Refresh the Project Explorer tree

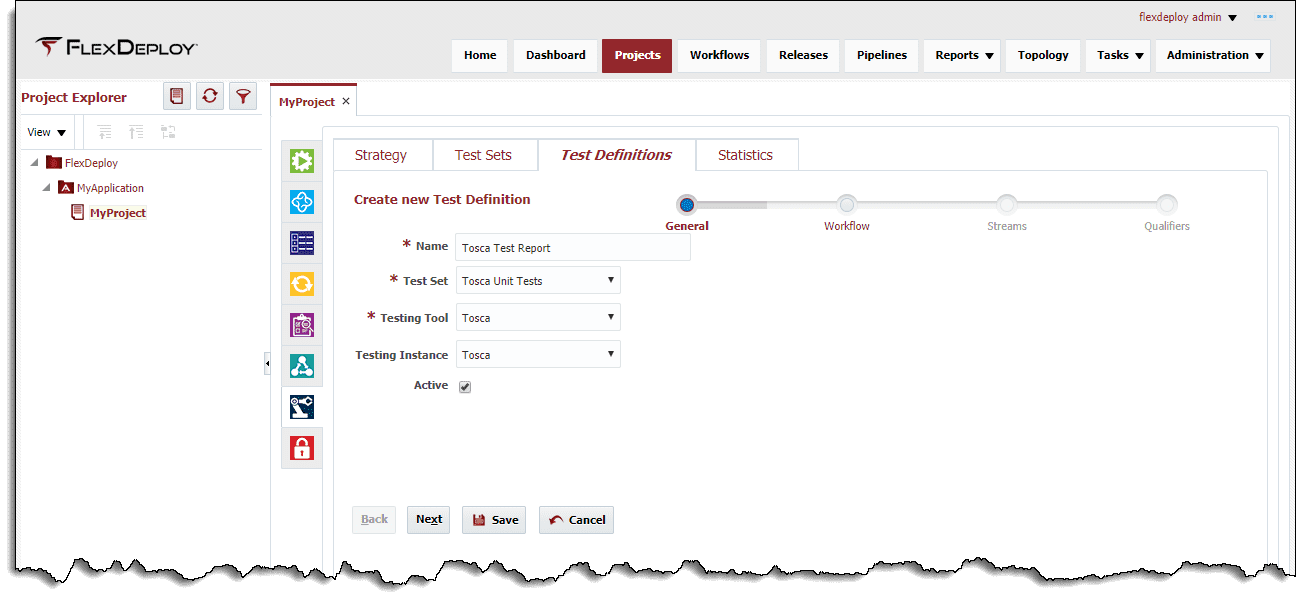[210, 96]
